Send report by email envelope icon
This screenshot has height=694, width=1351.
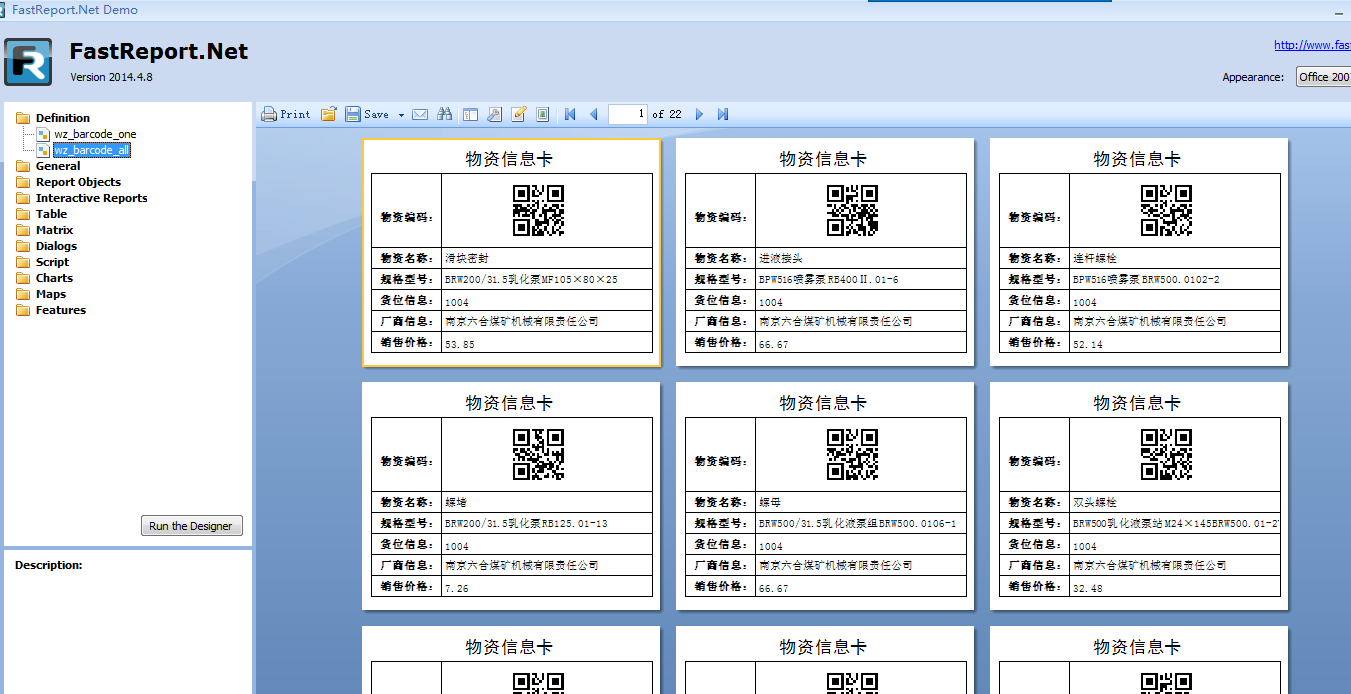(x=420, y=114)
